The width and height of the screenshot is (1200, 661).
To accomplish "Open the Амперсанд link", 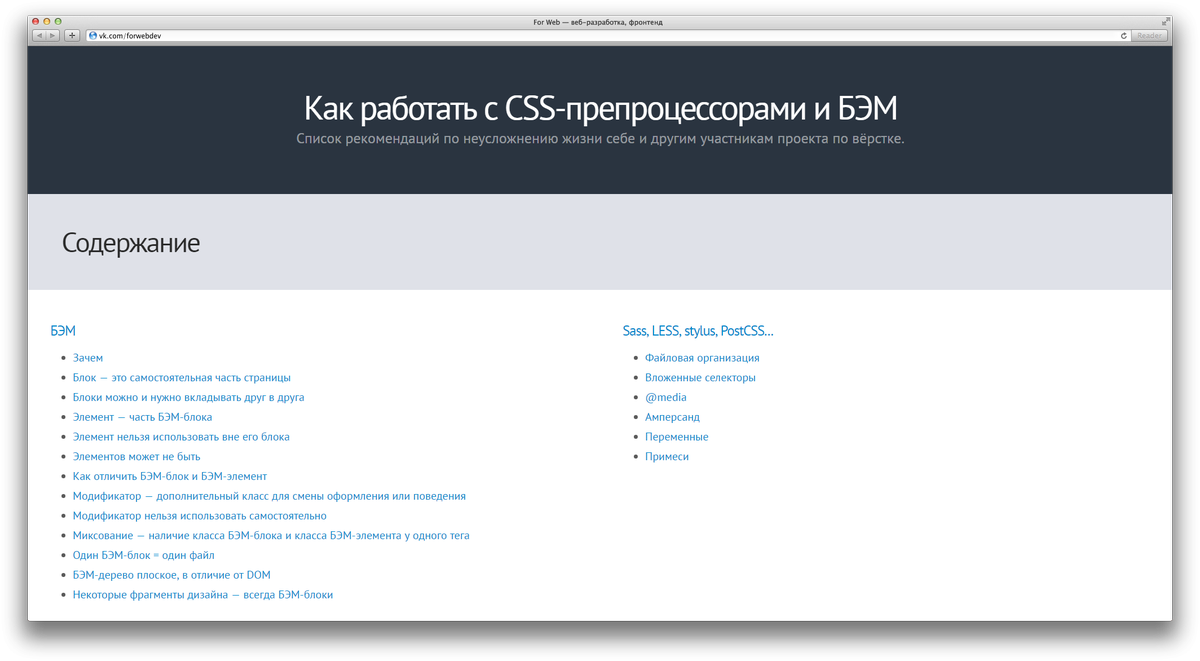I will [672, 417].
